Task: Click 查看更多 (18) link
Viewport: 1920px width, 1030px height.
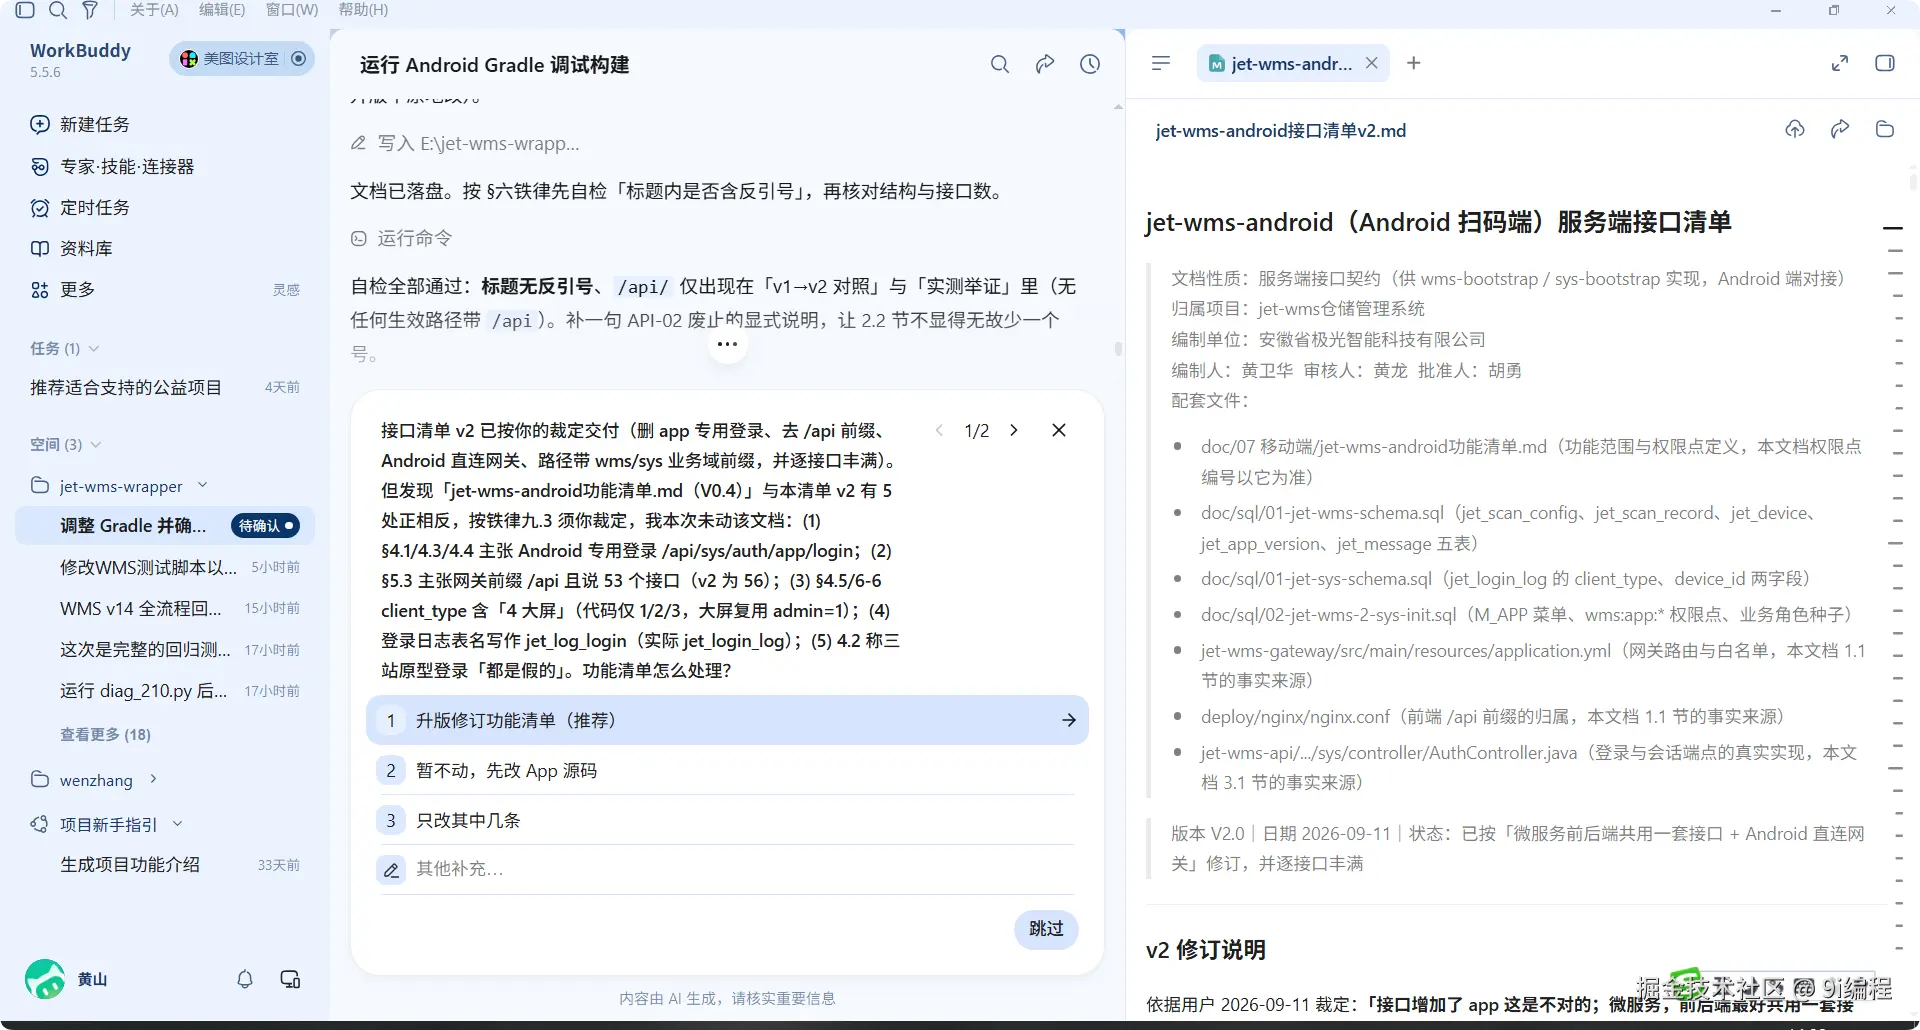Action: (x=105, y=734)
